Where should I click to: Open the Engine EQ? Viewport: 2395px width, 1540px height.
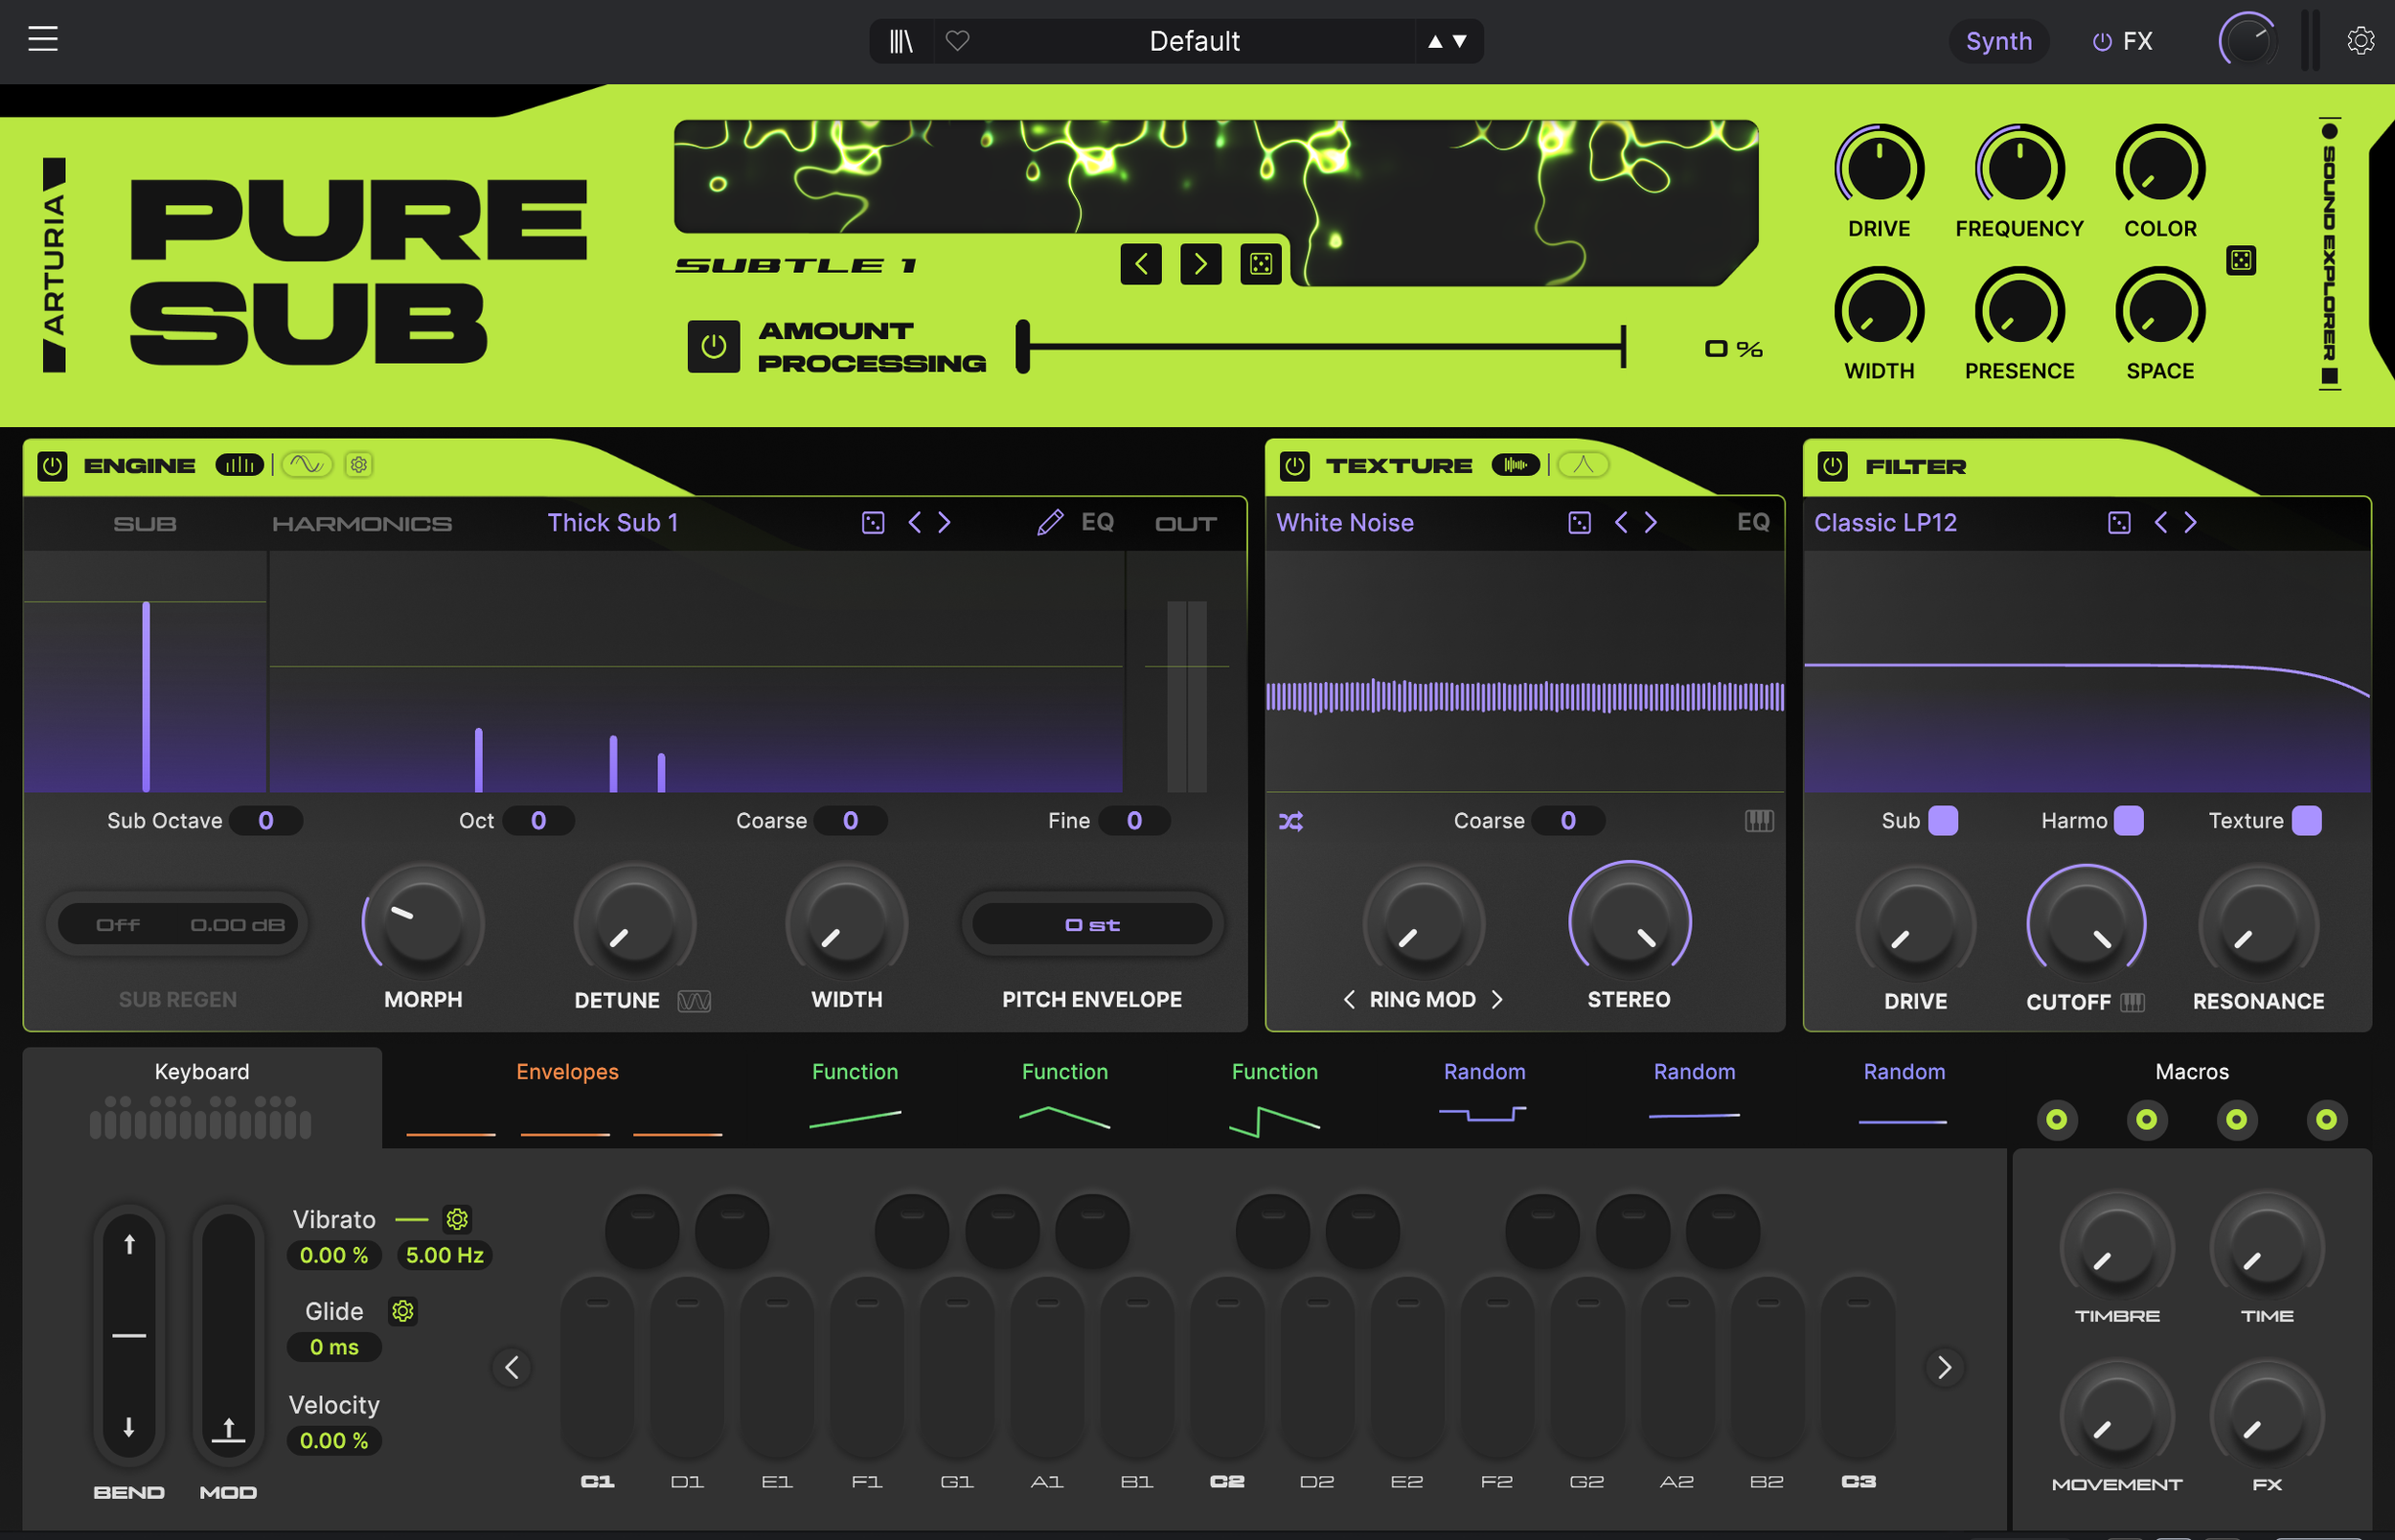click(x=1097, y=523)
